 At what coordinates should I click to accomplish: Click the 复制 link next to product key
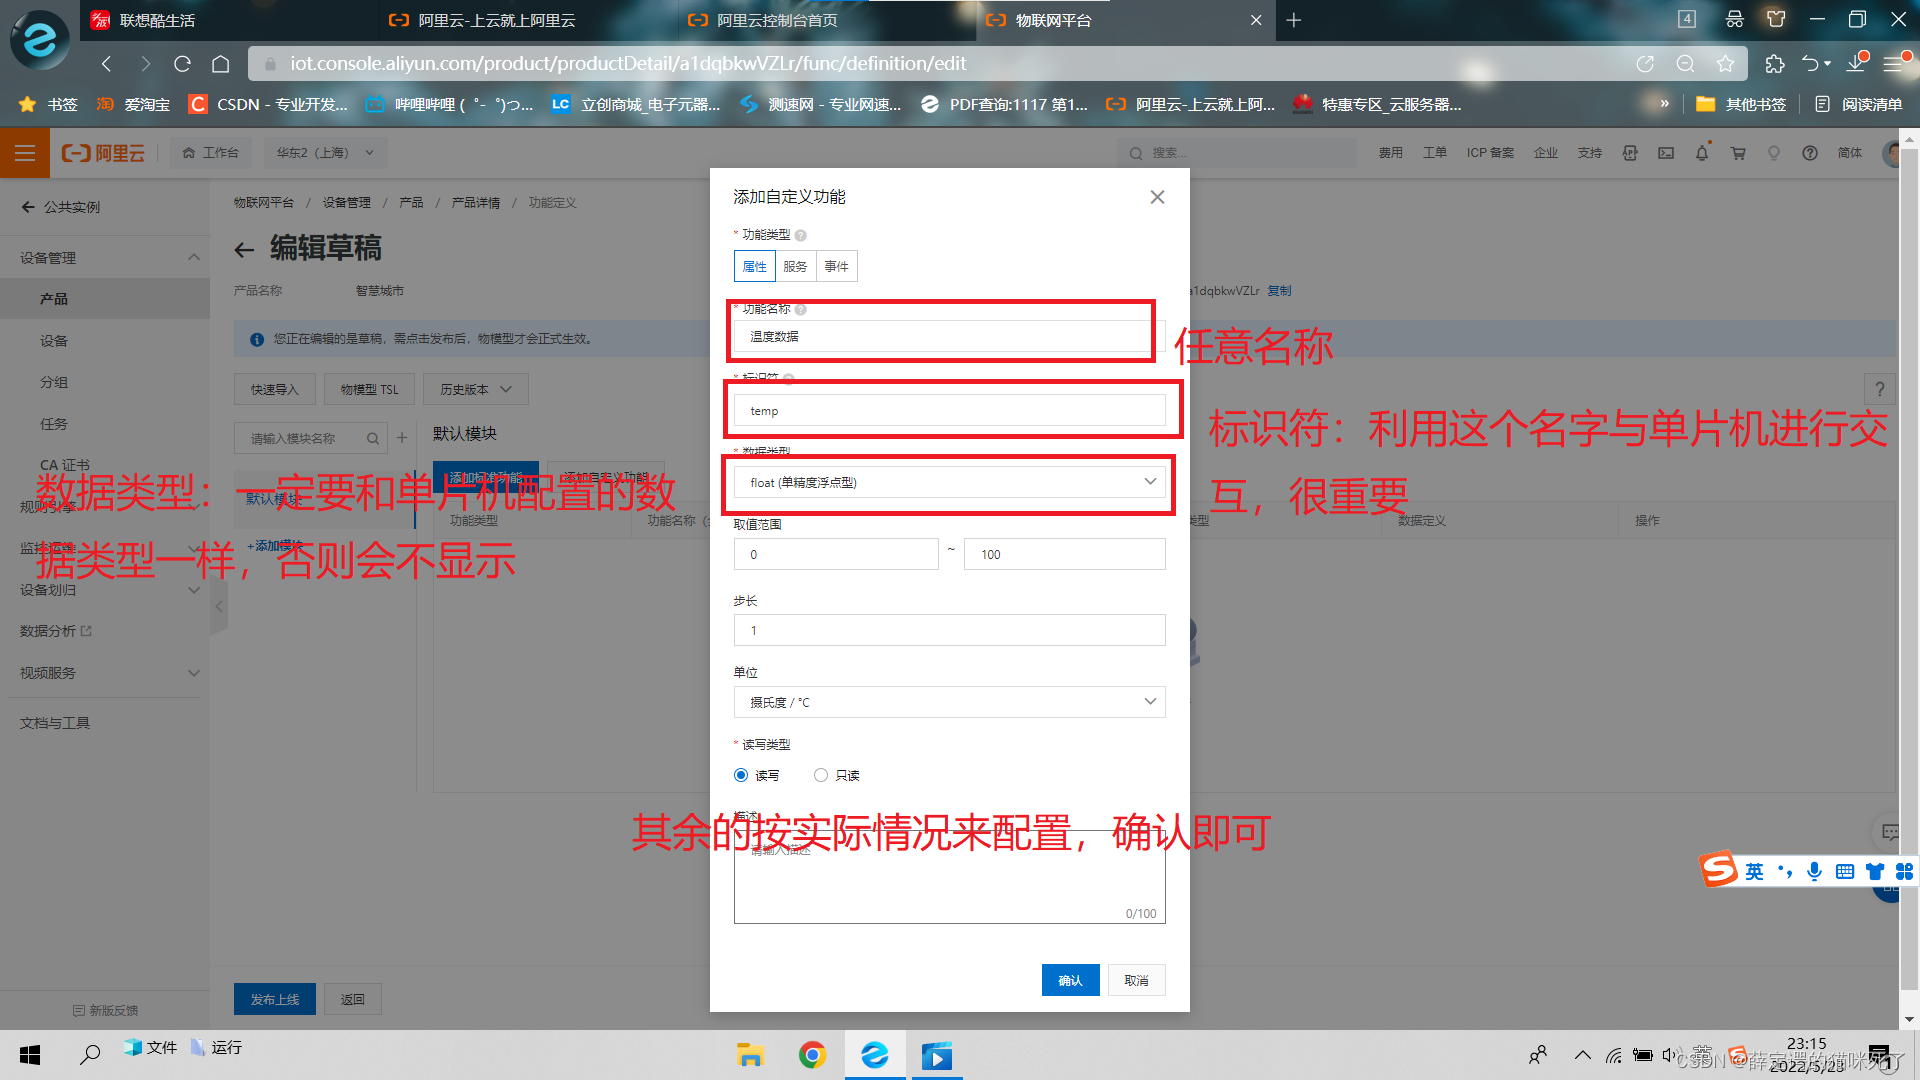tap(1279, 291)
